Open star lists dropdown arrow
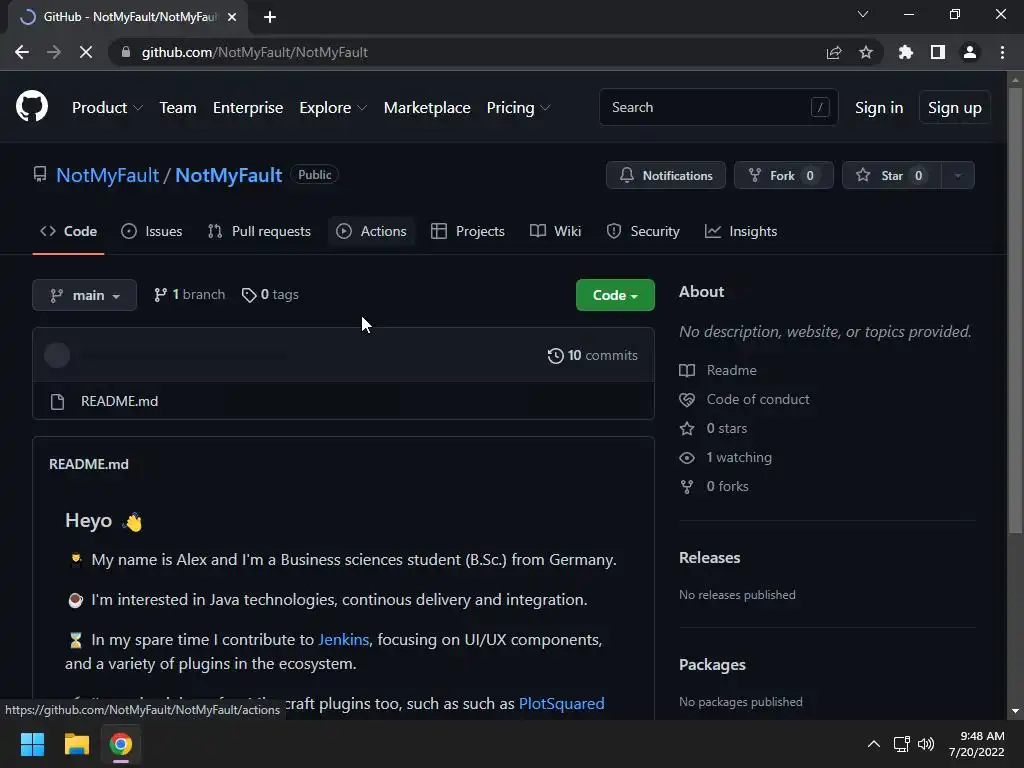 pyautogui.click(x=958, y=175)
